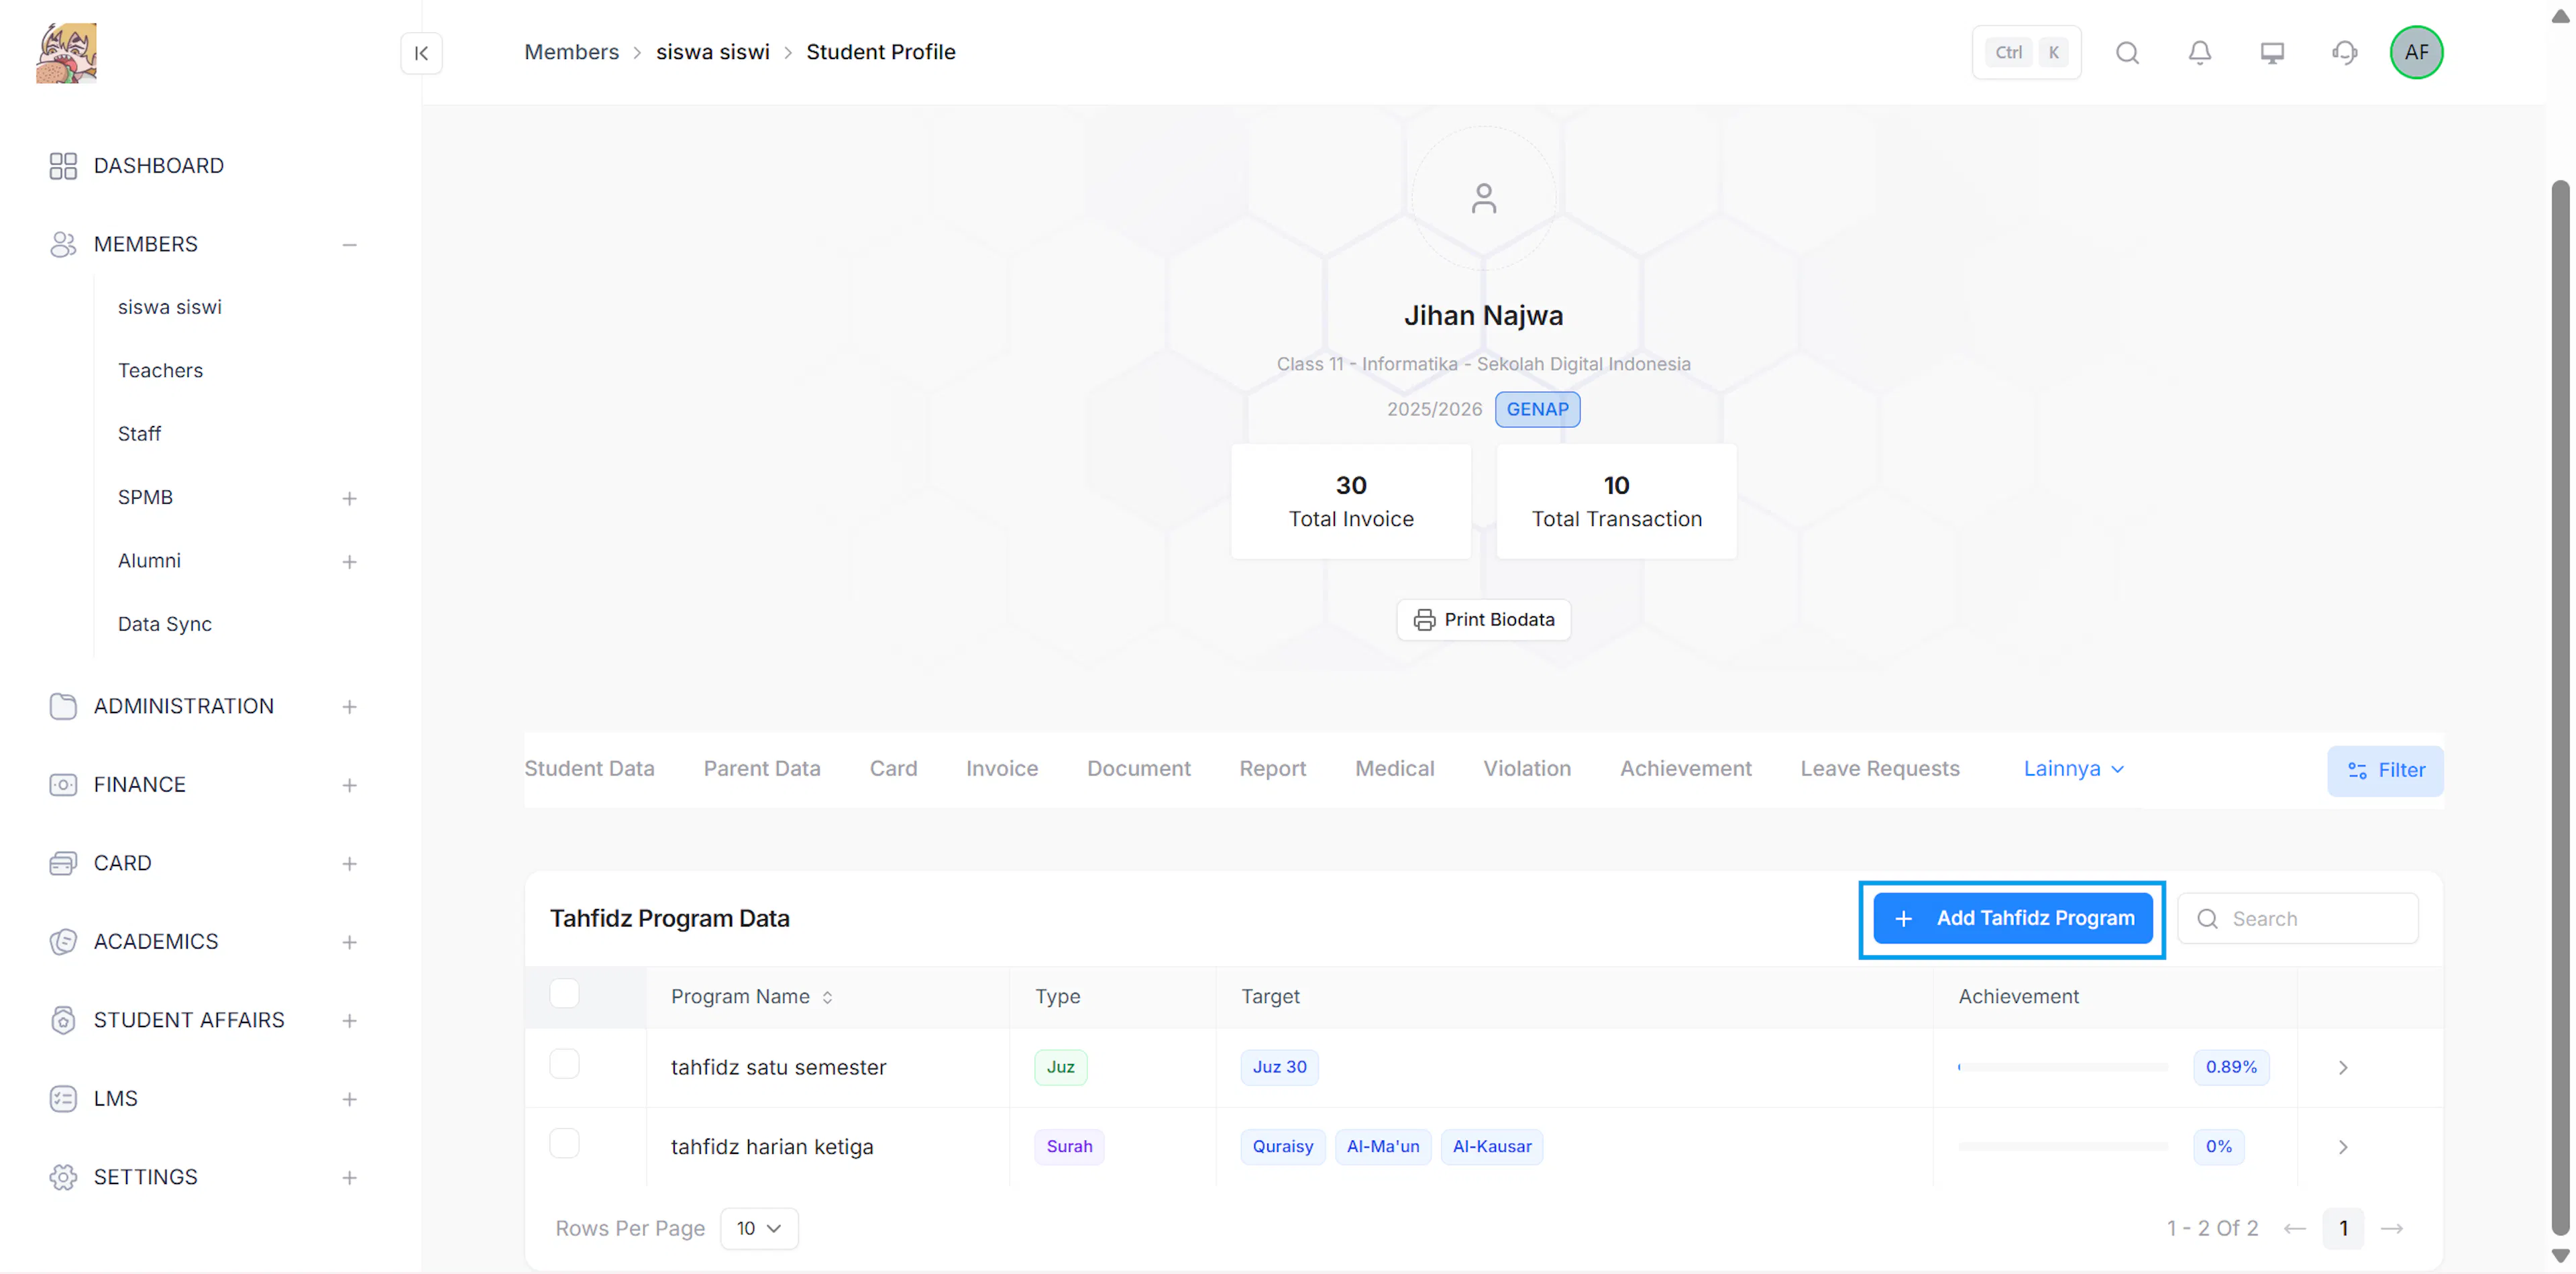Go to previous page with left arrow
The image size is (2576, 1274).
(2294, 1229)
